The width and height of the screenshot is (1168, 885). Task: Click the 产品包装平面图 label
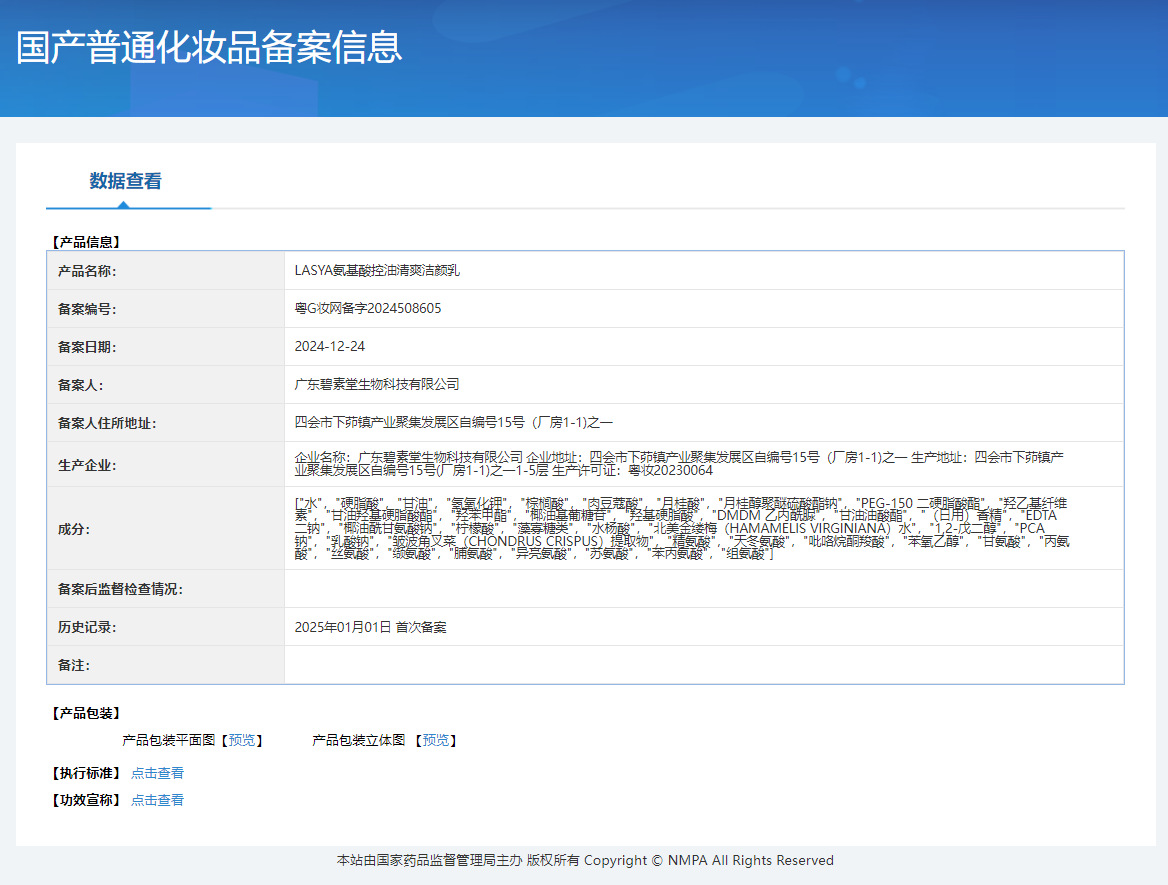pos(168,740)
